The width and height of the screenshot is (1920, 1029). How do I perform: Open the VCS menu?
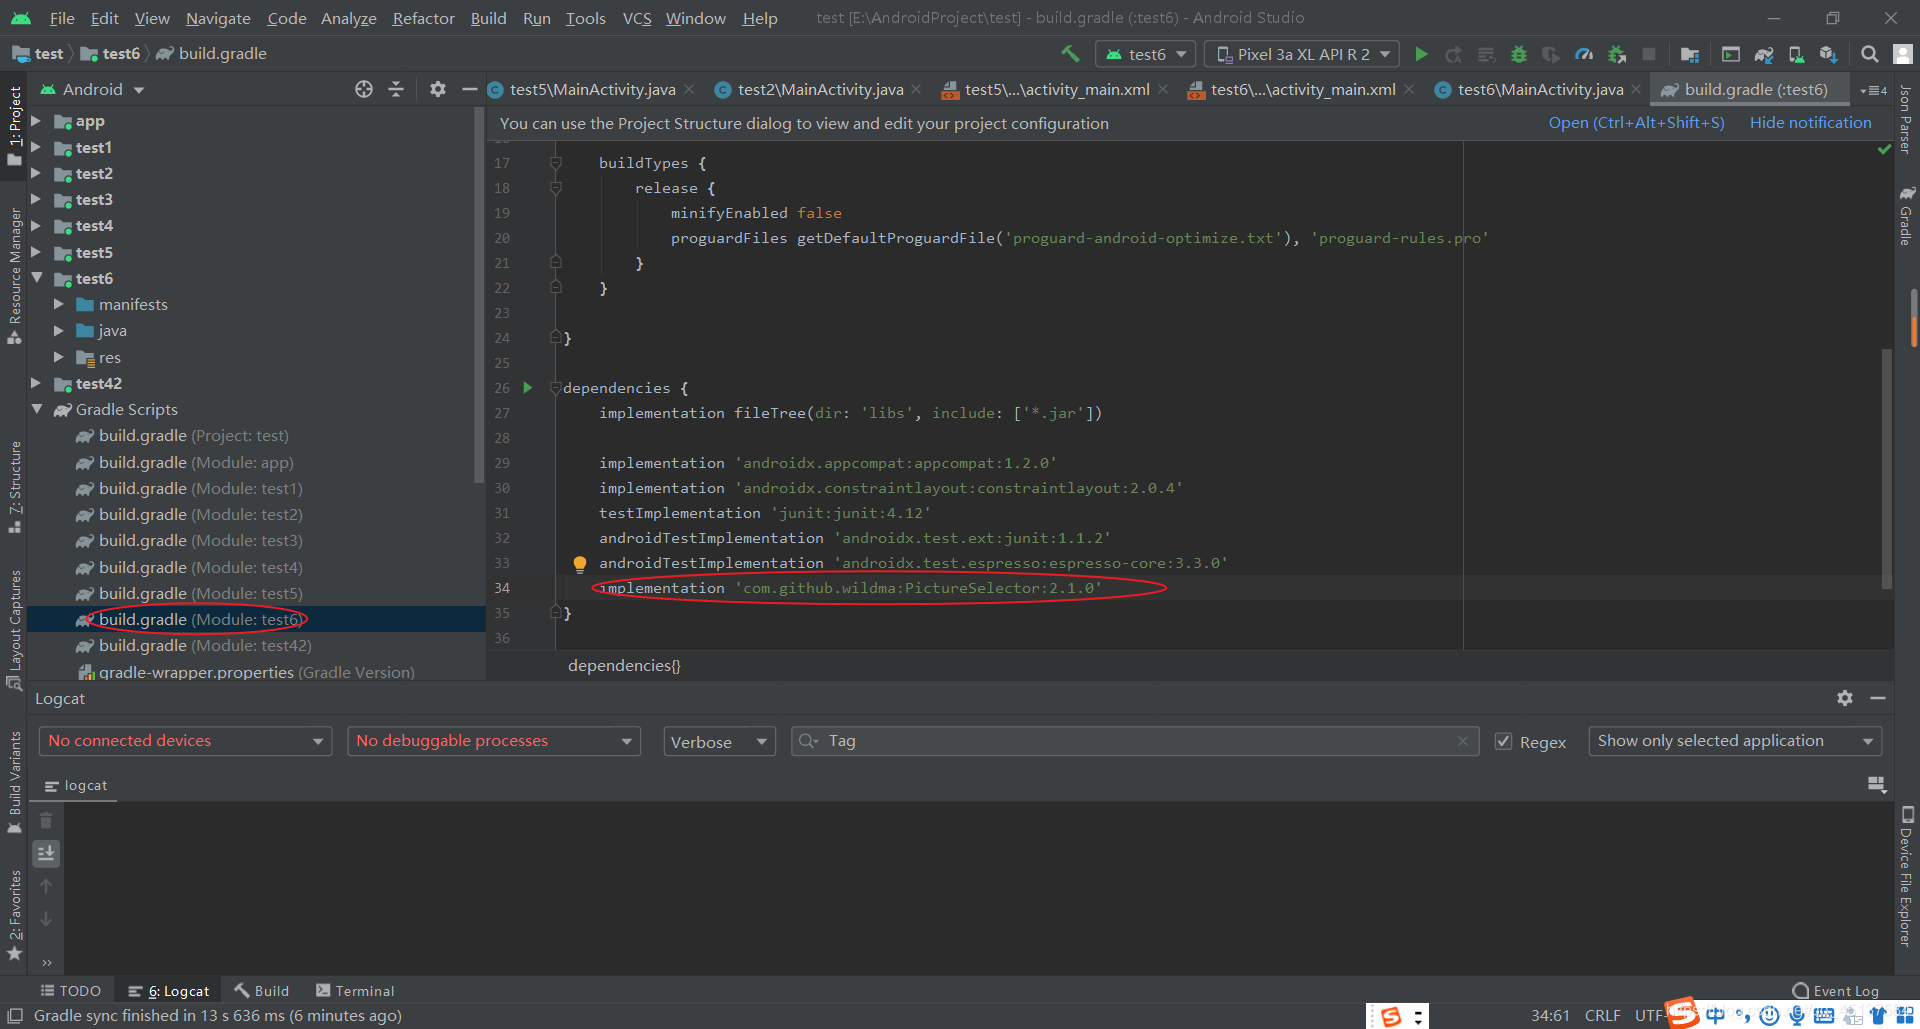pos(636,18)
